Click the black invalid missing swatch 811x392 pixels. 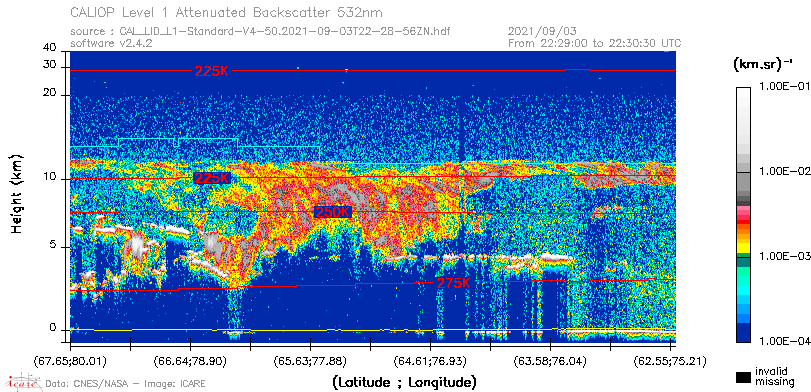(x=743, y=377)
